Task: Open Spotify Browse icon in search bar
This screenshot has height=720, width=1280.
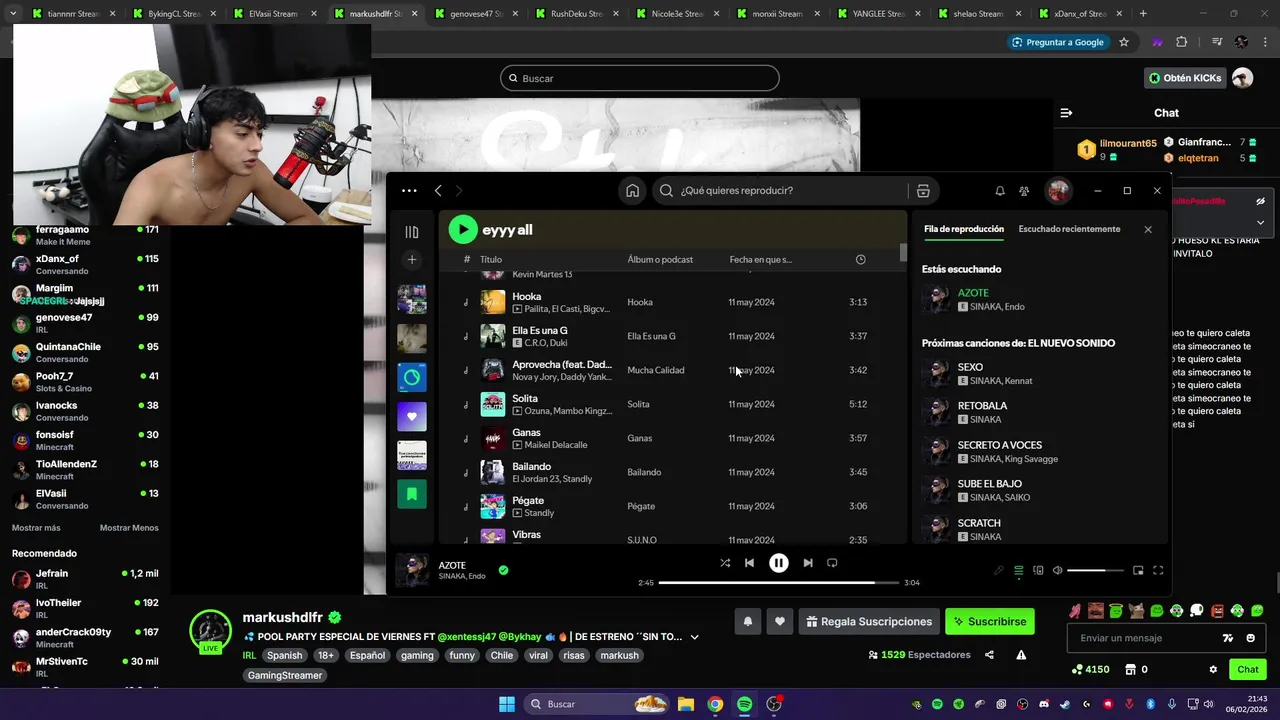Action: click(923, 191)
